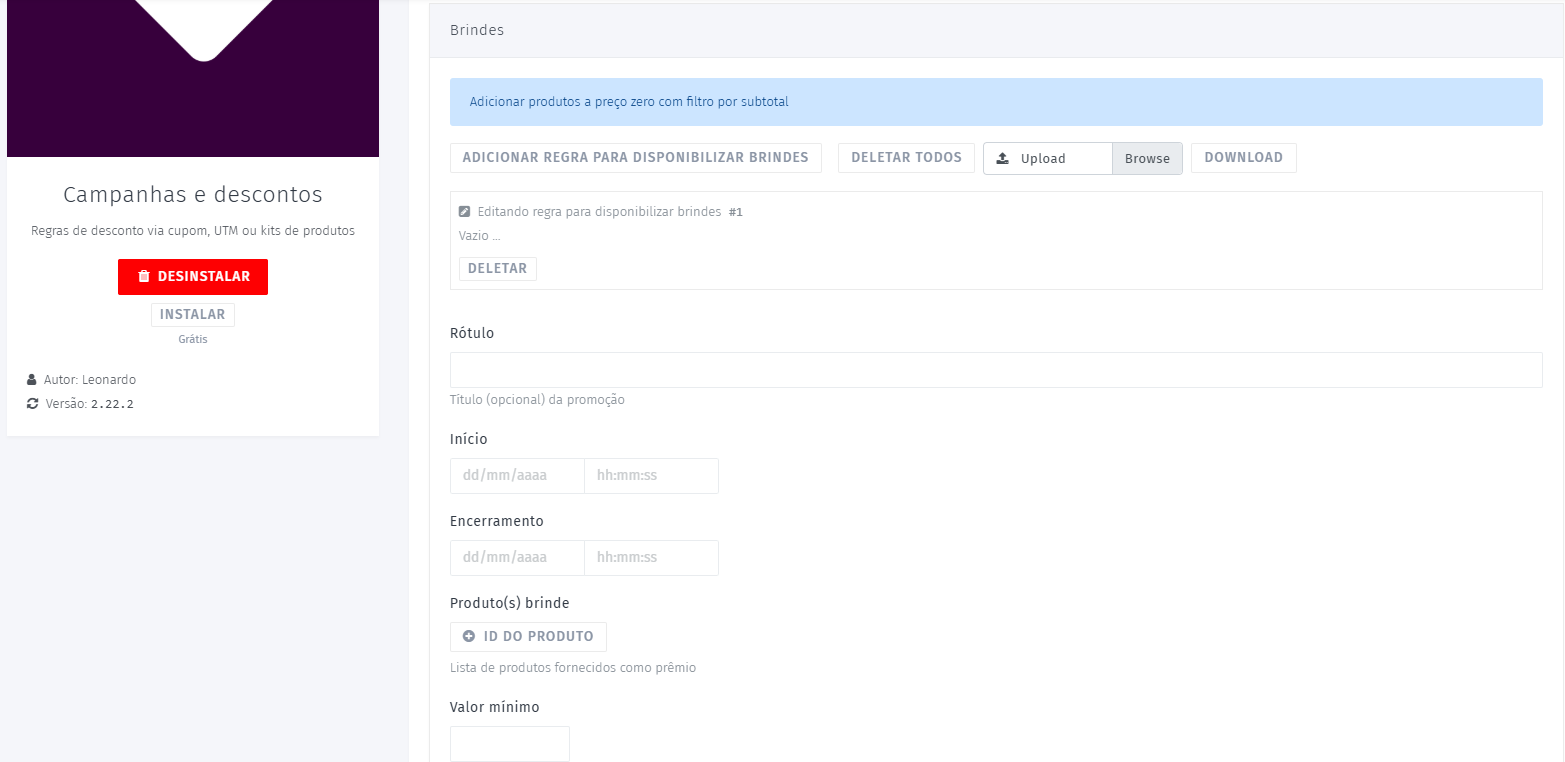Click the Browse file button
This screenshot has width=1565, height=762.
click(x=1147, y=159)
